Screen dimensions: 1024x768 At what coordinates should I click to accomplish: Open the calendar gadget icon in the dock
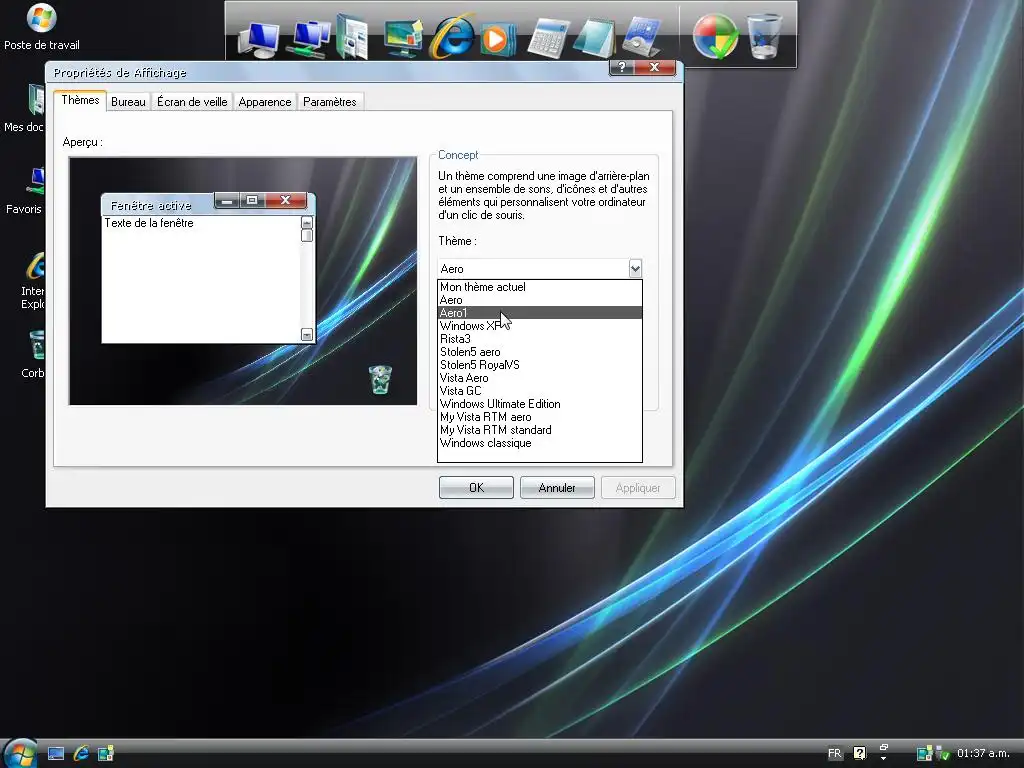[x=641, y=38]
